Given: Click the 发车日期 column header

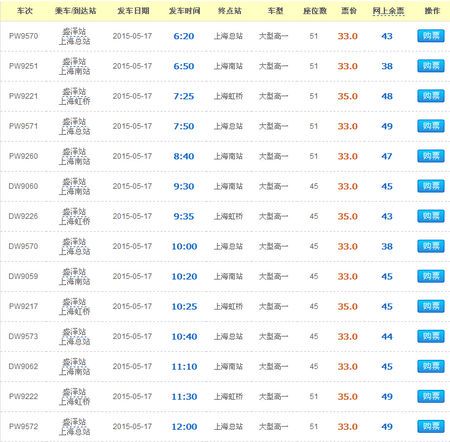Looking at the screenshot, I should pyautogui.click(x=133, y=11).
